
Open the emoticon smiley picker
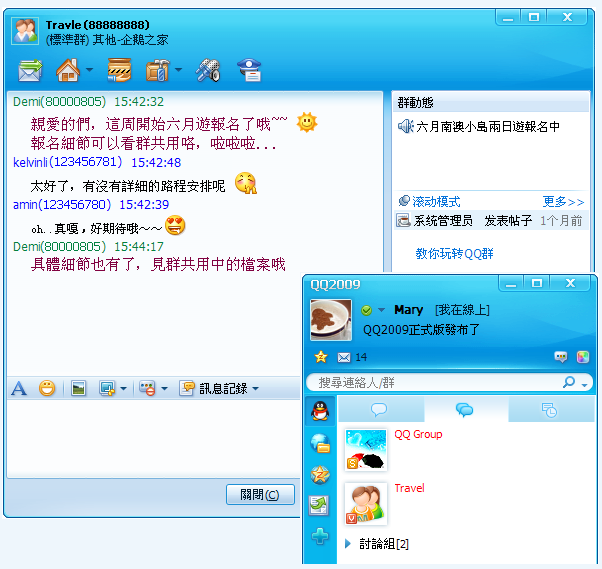[47, 389]
